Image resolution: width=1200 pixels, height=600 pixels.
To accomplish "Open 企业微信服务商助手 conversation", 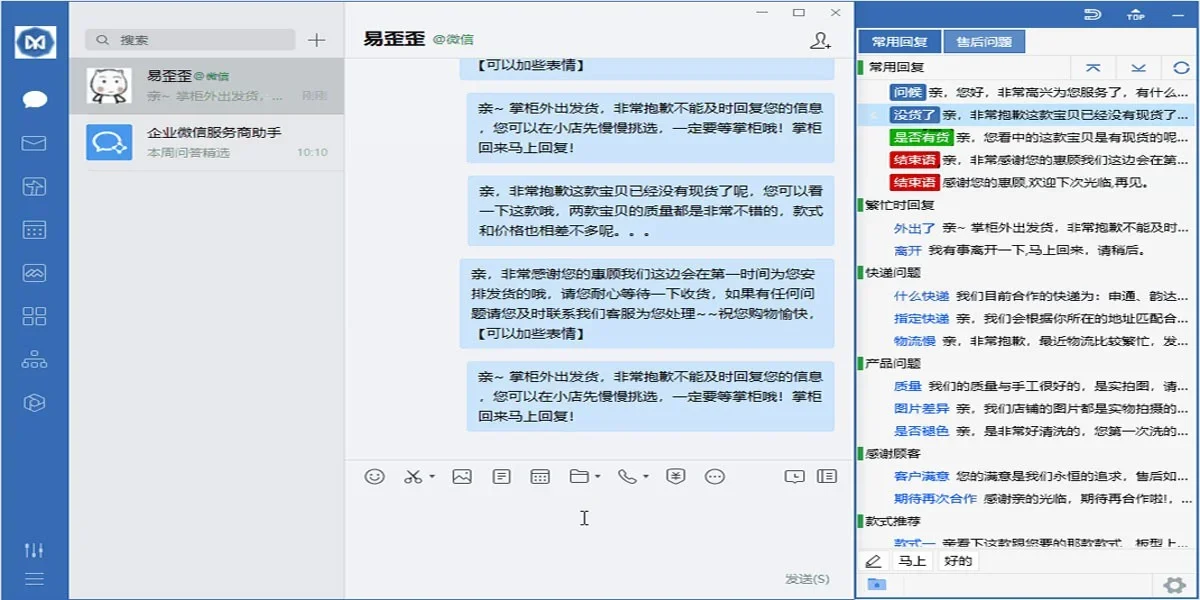I will click(x=207, y=142).
